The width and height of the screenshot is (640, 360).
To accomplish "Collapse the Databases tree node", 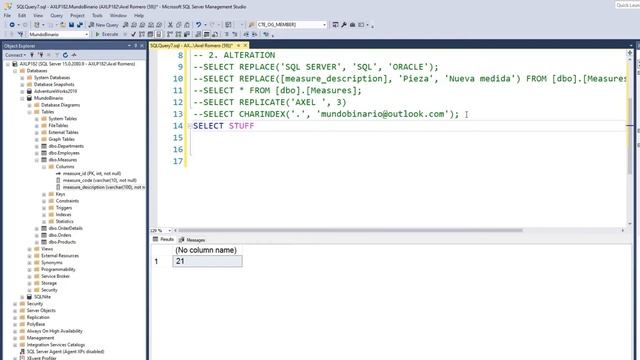I will tap(15, 71).
